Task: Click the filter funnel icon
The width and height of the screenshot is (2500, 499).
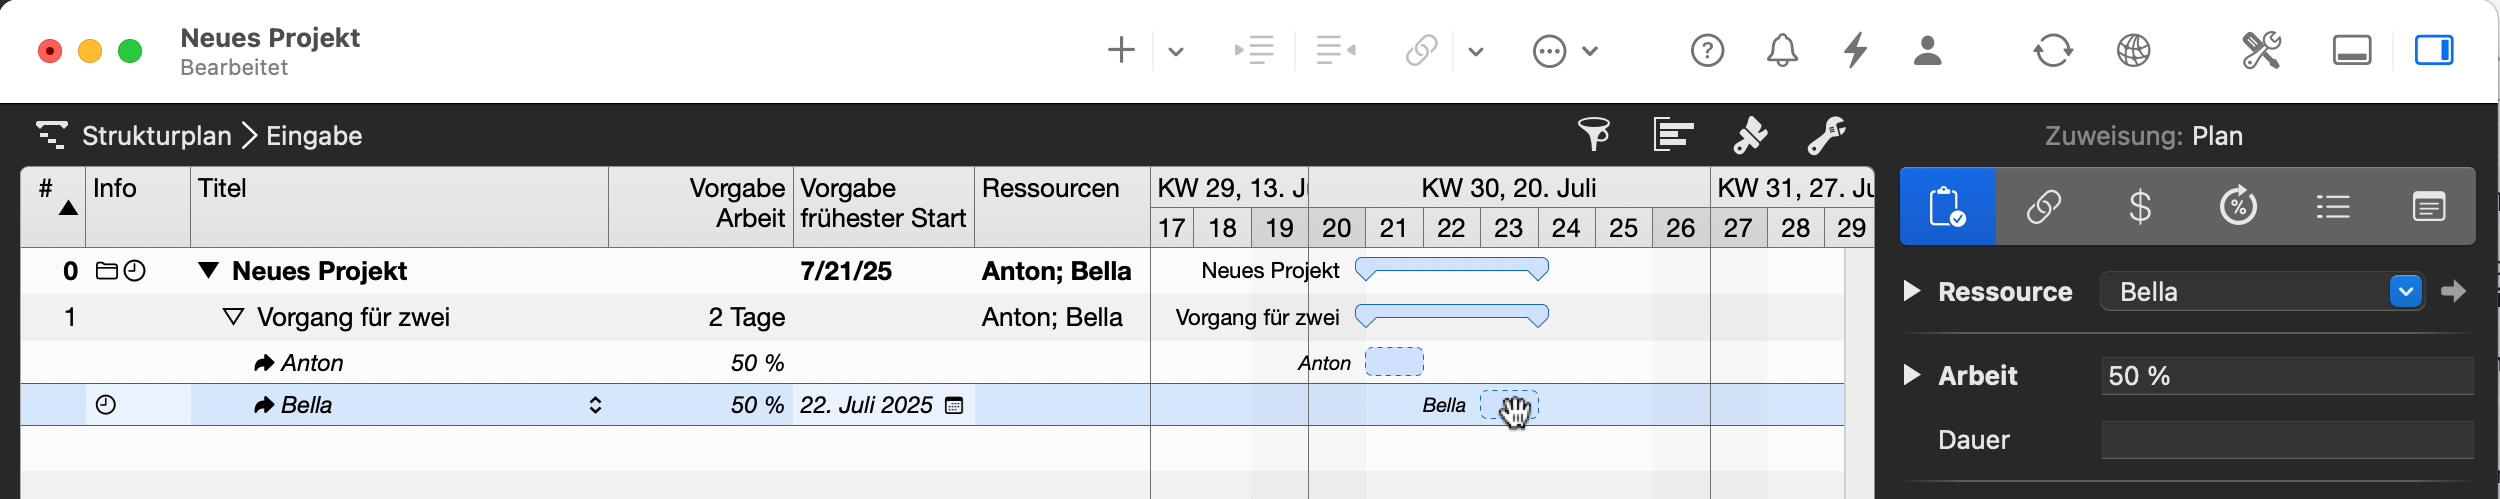Action: pos(1594,134)
